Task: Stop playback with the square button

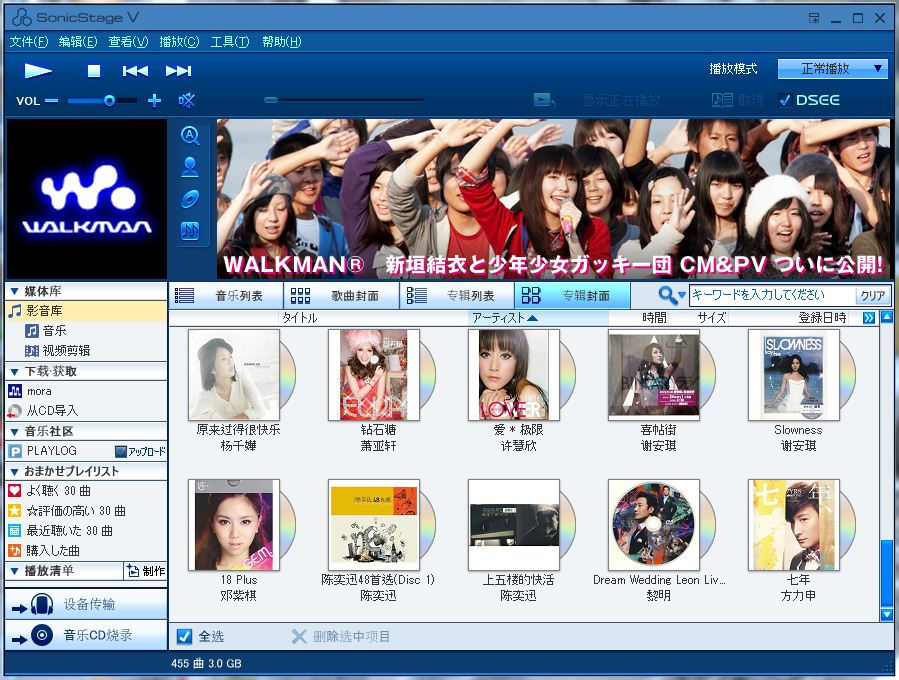Action: click(x=93, y=71)
